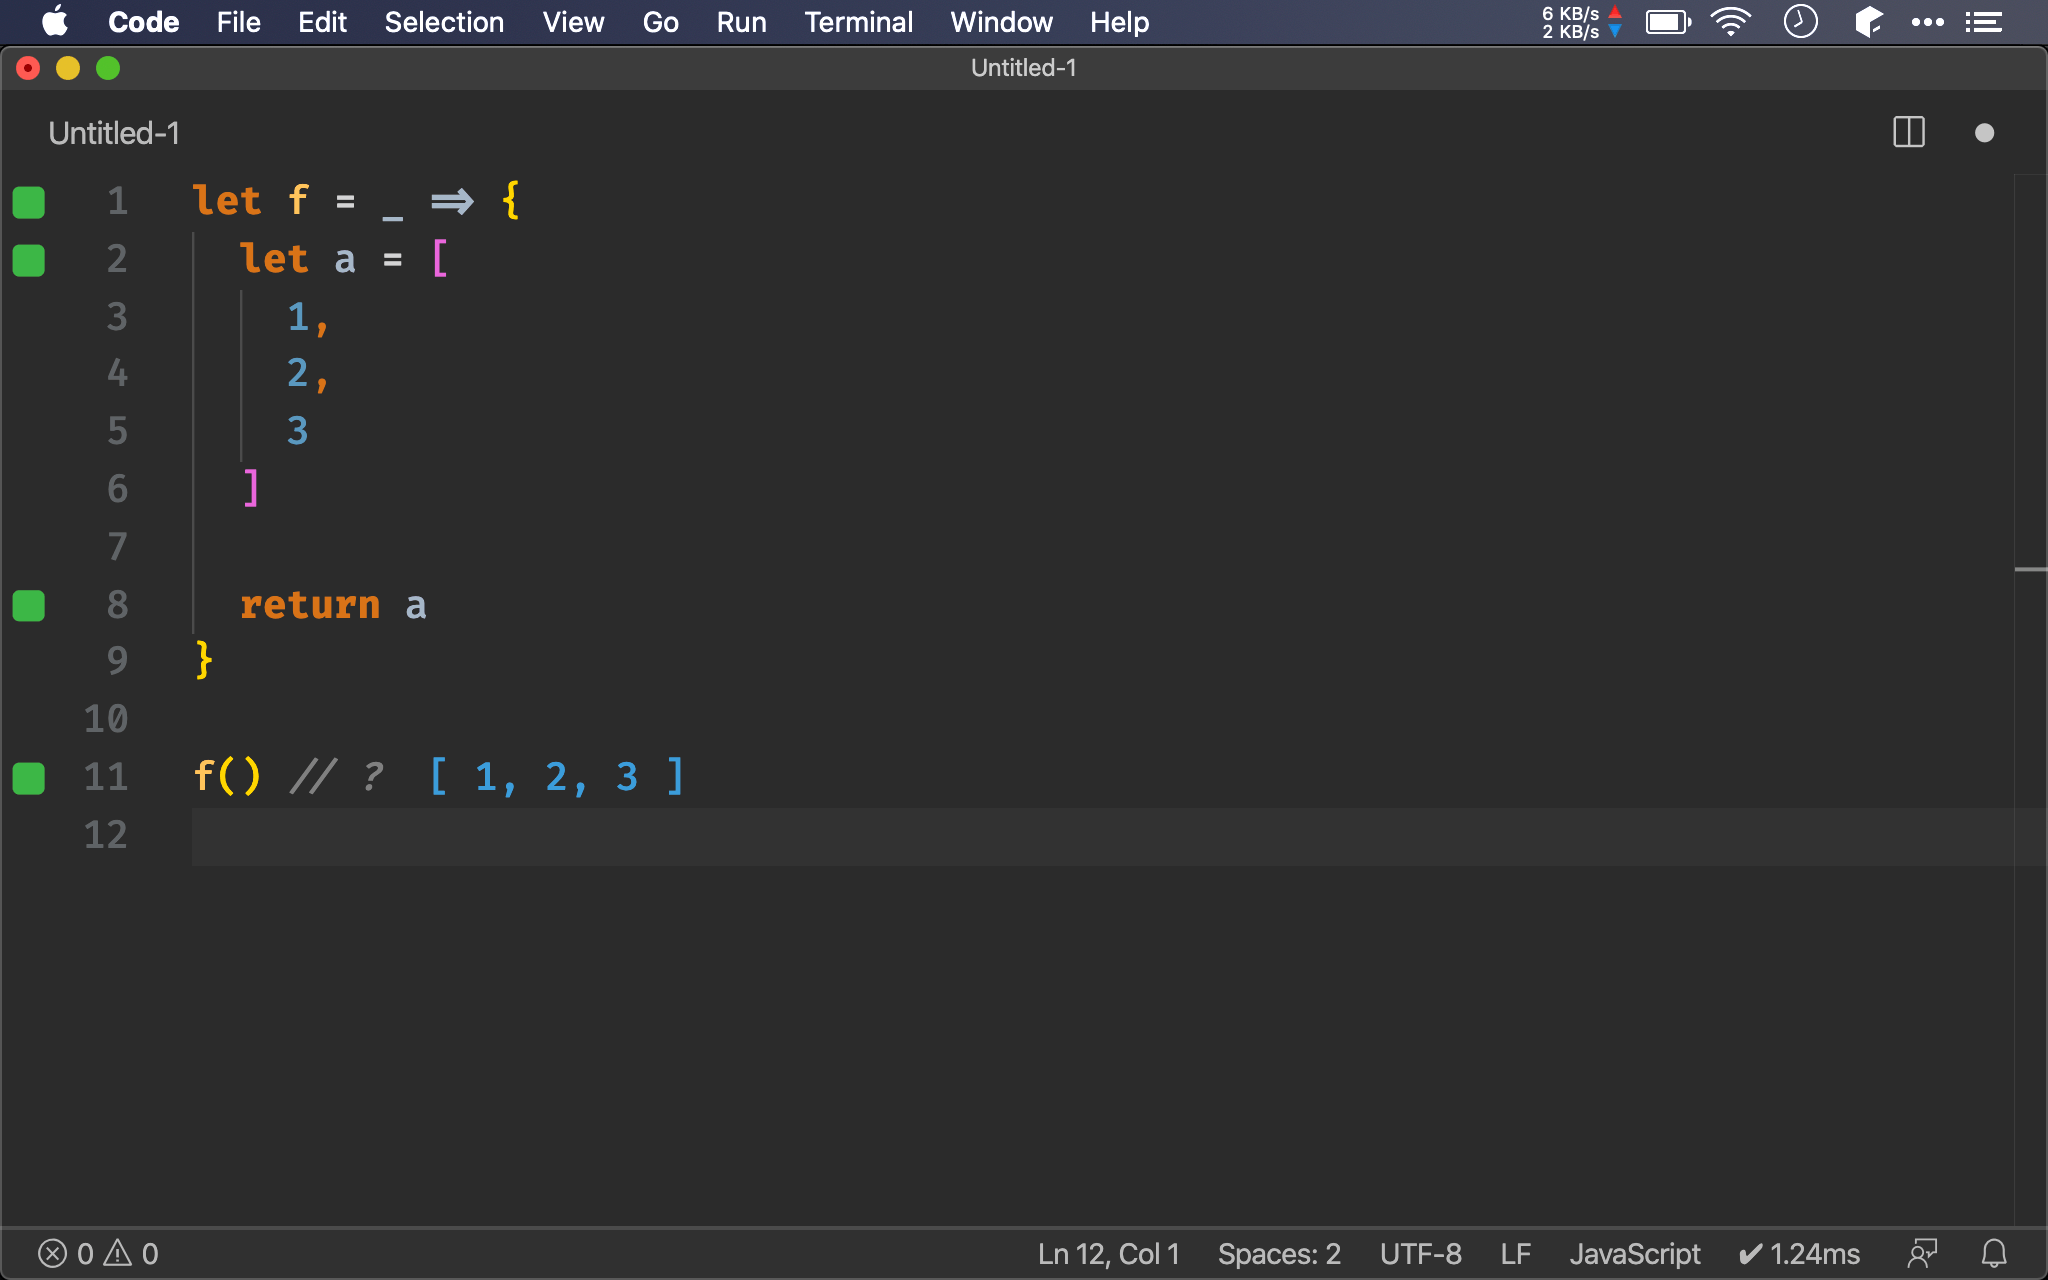Screen dimensions: 2048x1280
Task: Open the three-dots menu bar item
Action: pyautogui.click(x=1927, y=22)
